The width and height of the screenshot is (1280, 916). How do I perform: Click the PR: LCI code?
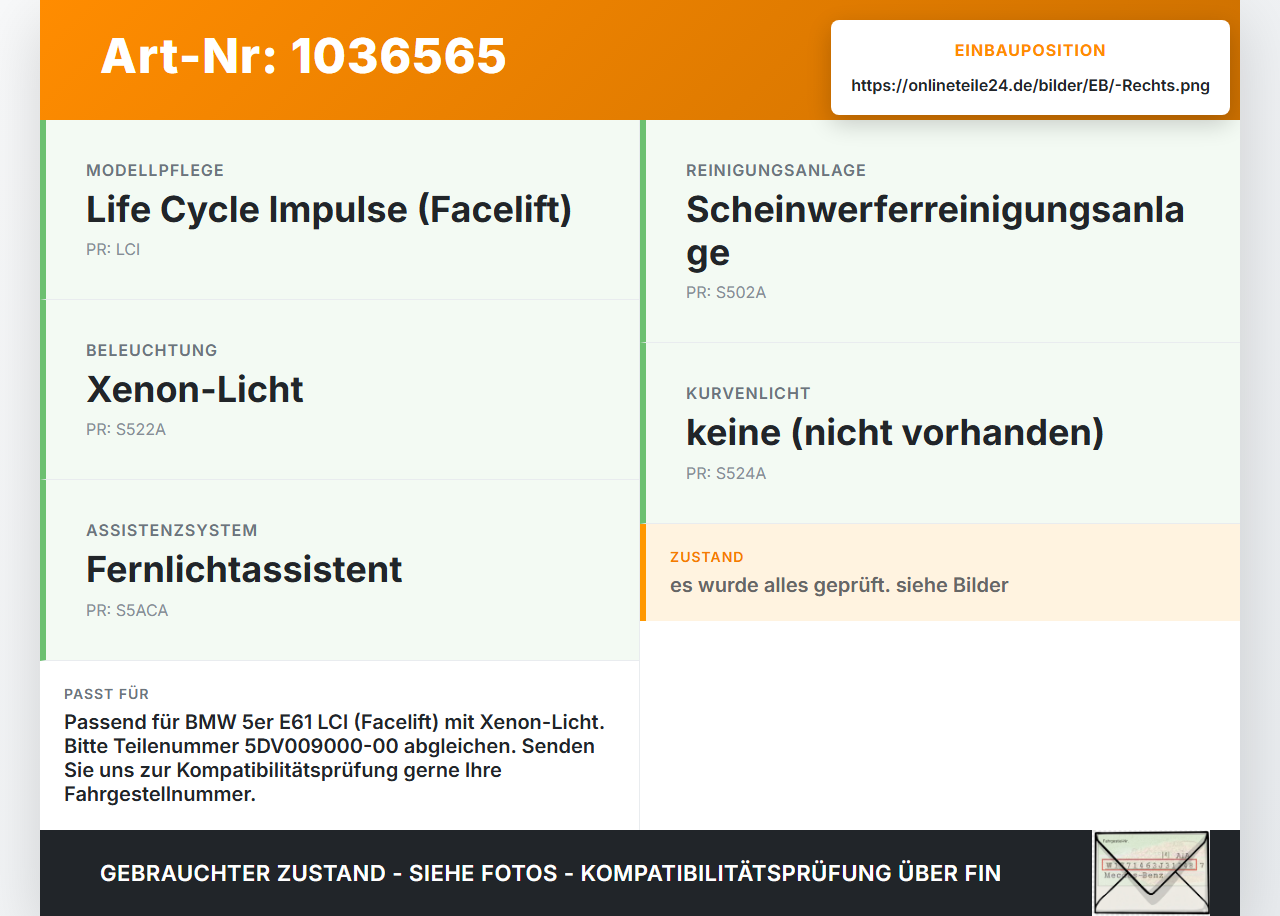pos(113,249)
